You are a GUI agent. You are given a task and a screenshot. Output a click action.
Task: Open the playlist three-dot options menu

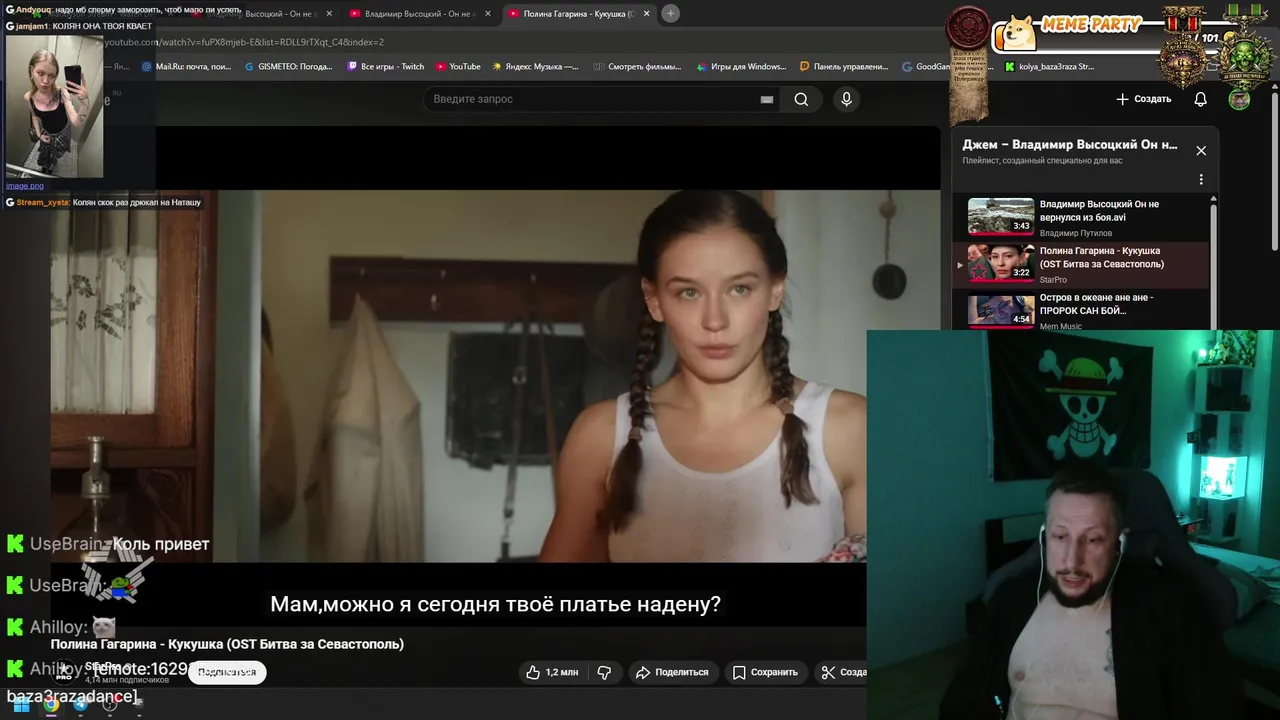1201,180
